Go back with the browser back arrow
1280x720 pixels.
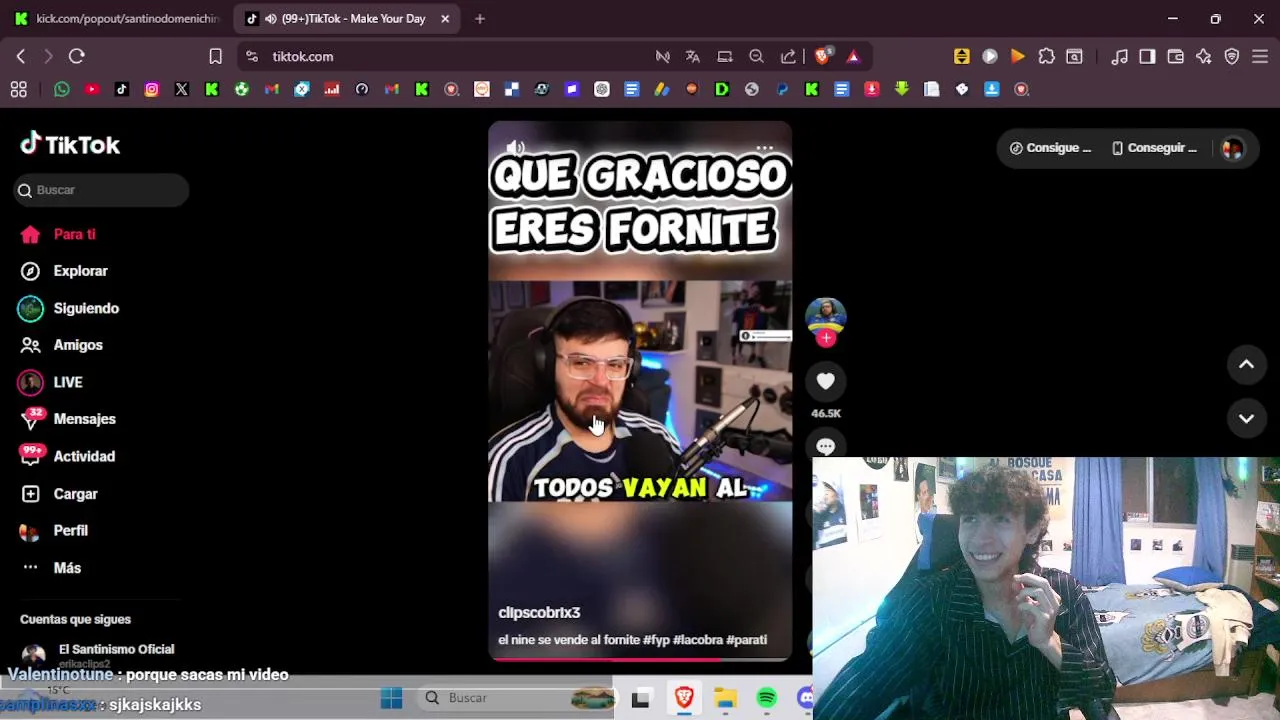pyautogui.click(x=21, y=57)
